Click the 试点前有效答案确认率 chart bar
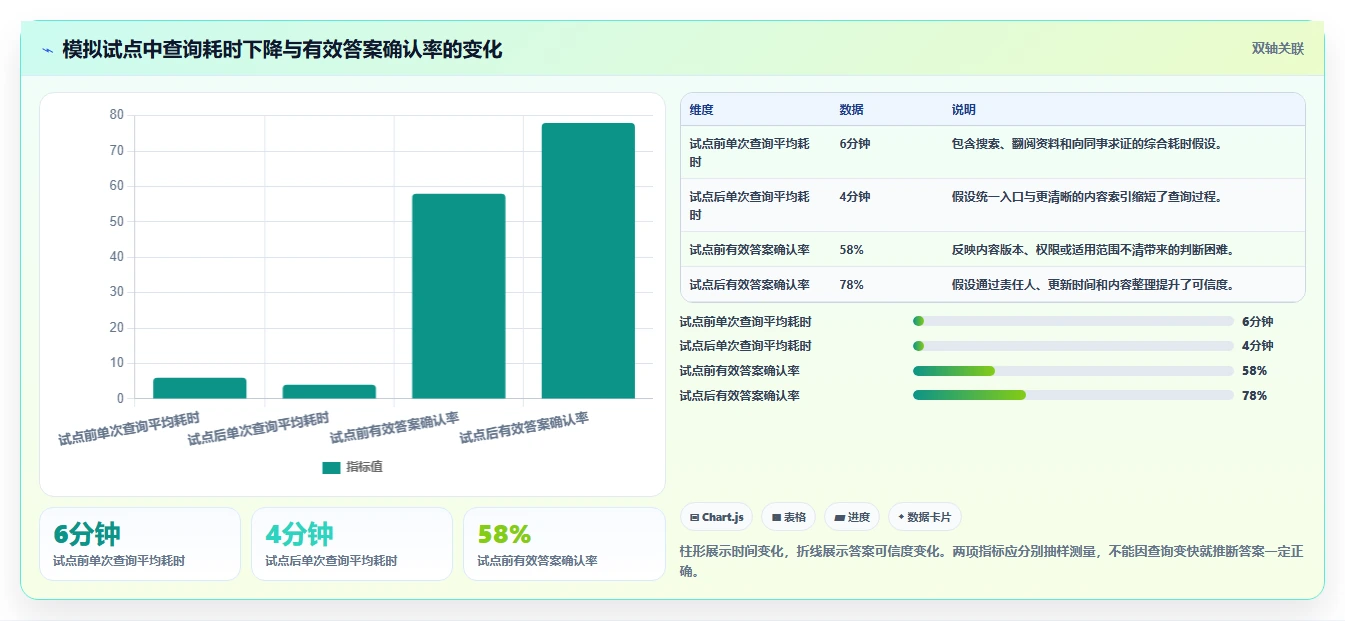Screen dimensions: 1345x621 459,296
